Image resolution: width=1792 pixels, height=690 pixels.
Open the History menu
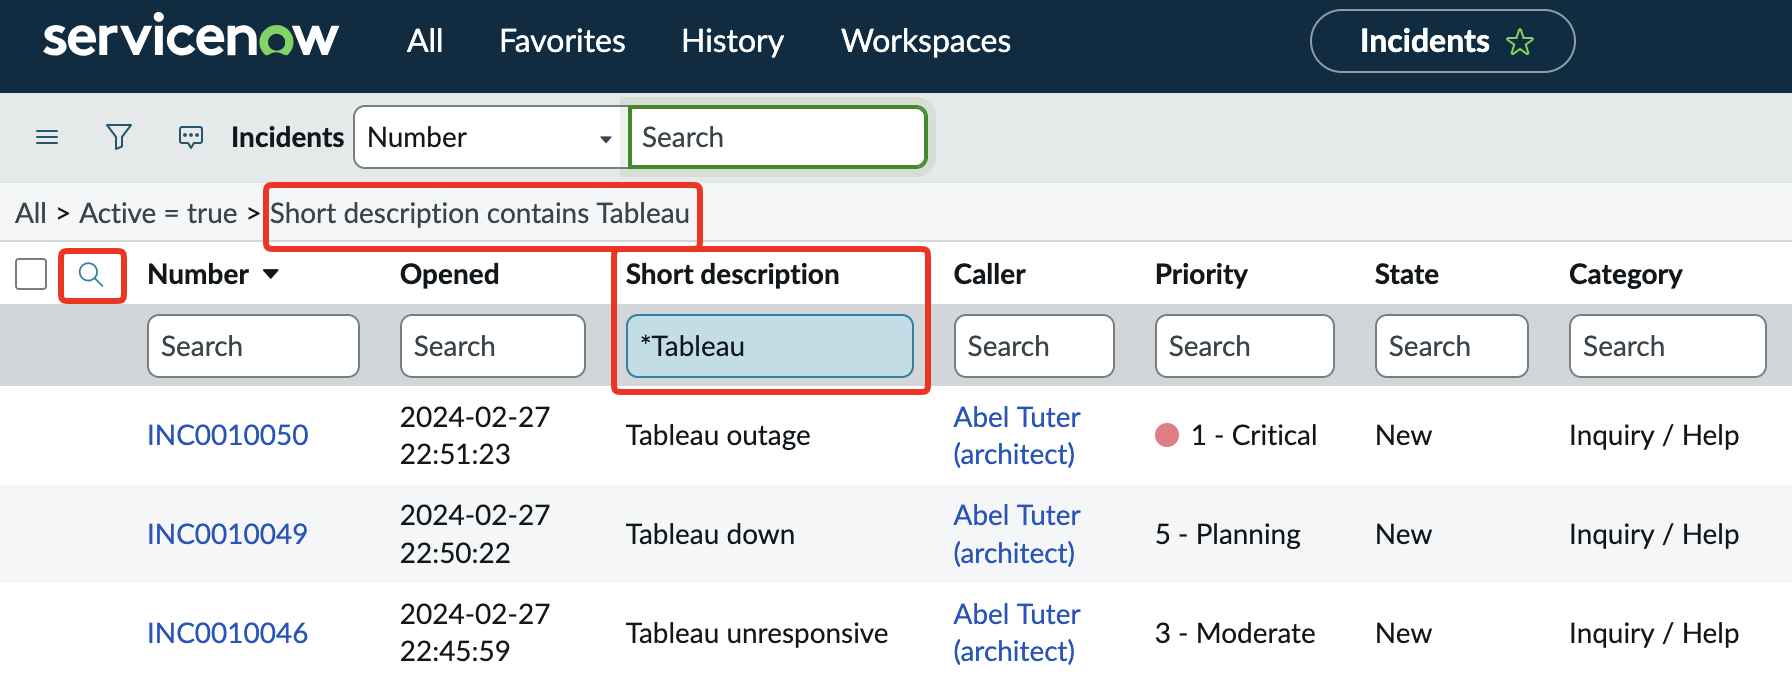732,41
